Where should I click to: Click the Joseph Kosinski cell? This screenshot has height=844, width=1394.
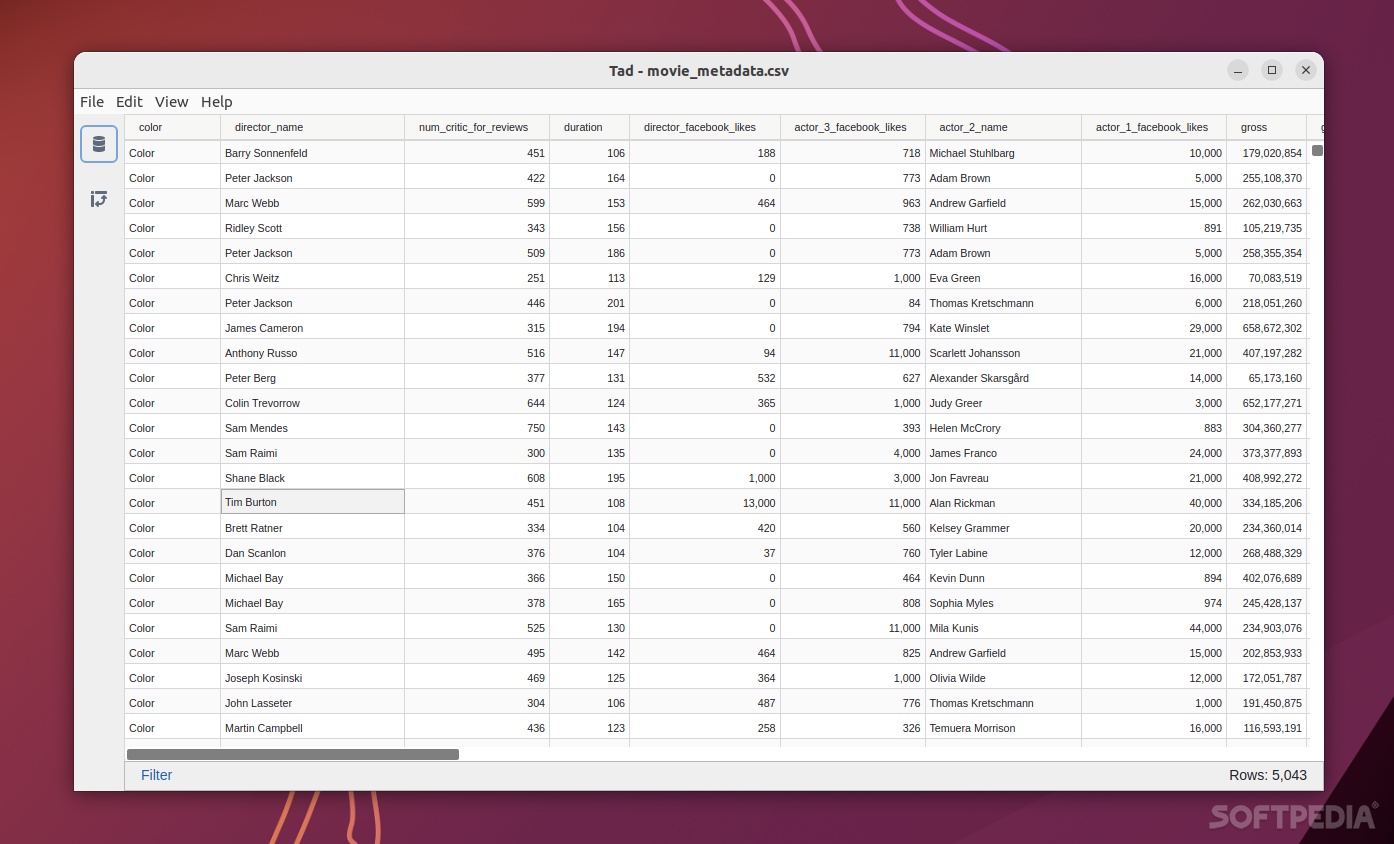(x=312, y=678)
